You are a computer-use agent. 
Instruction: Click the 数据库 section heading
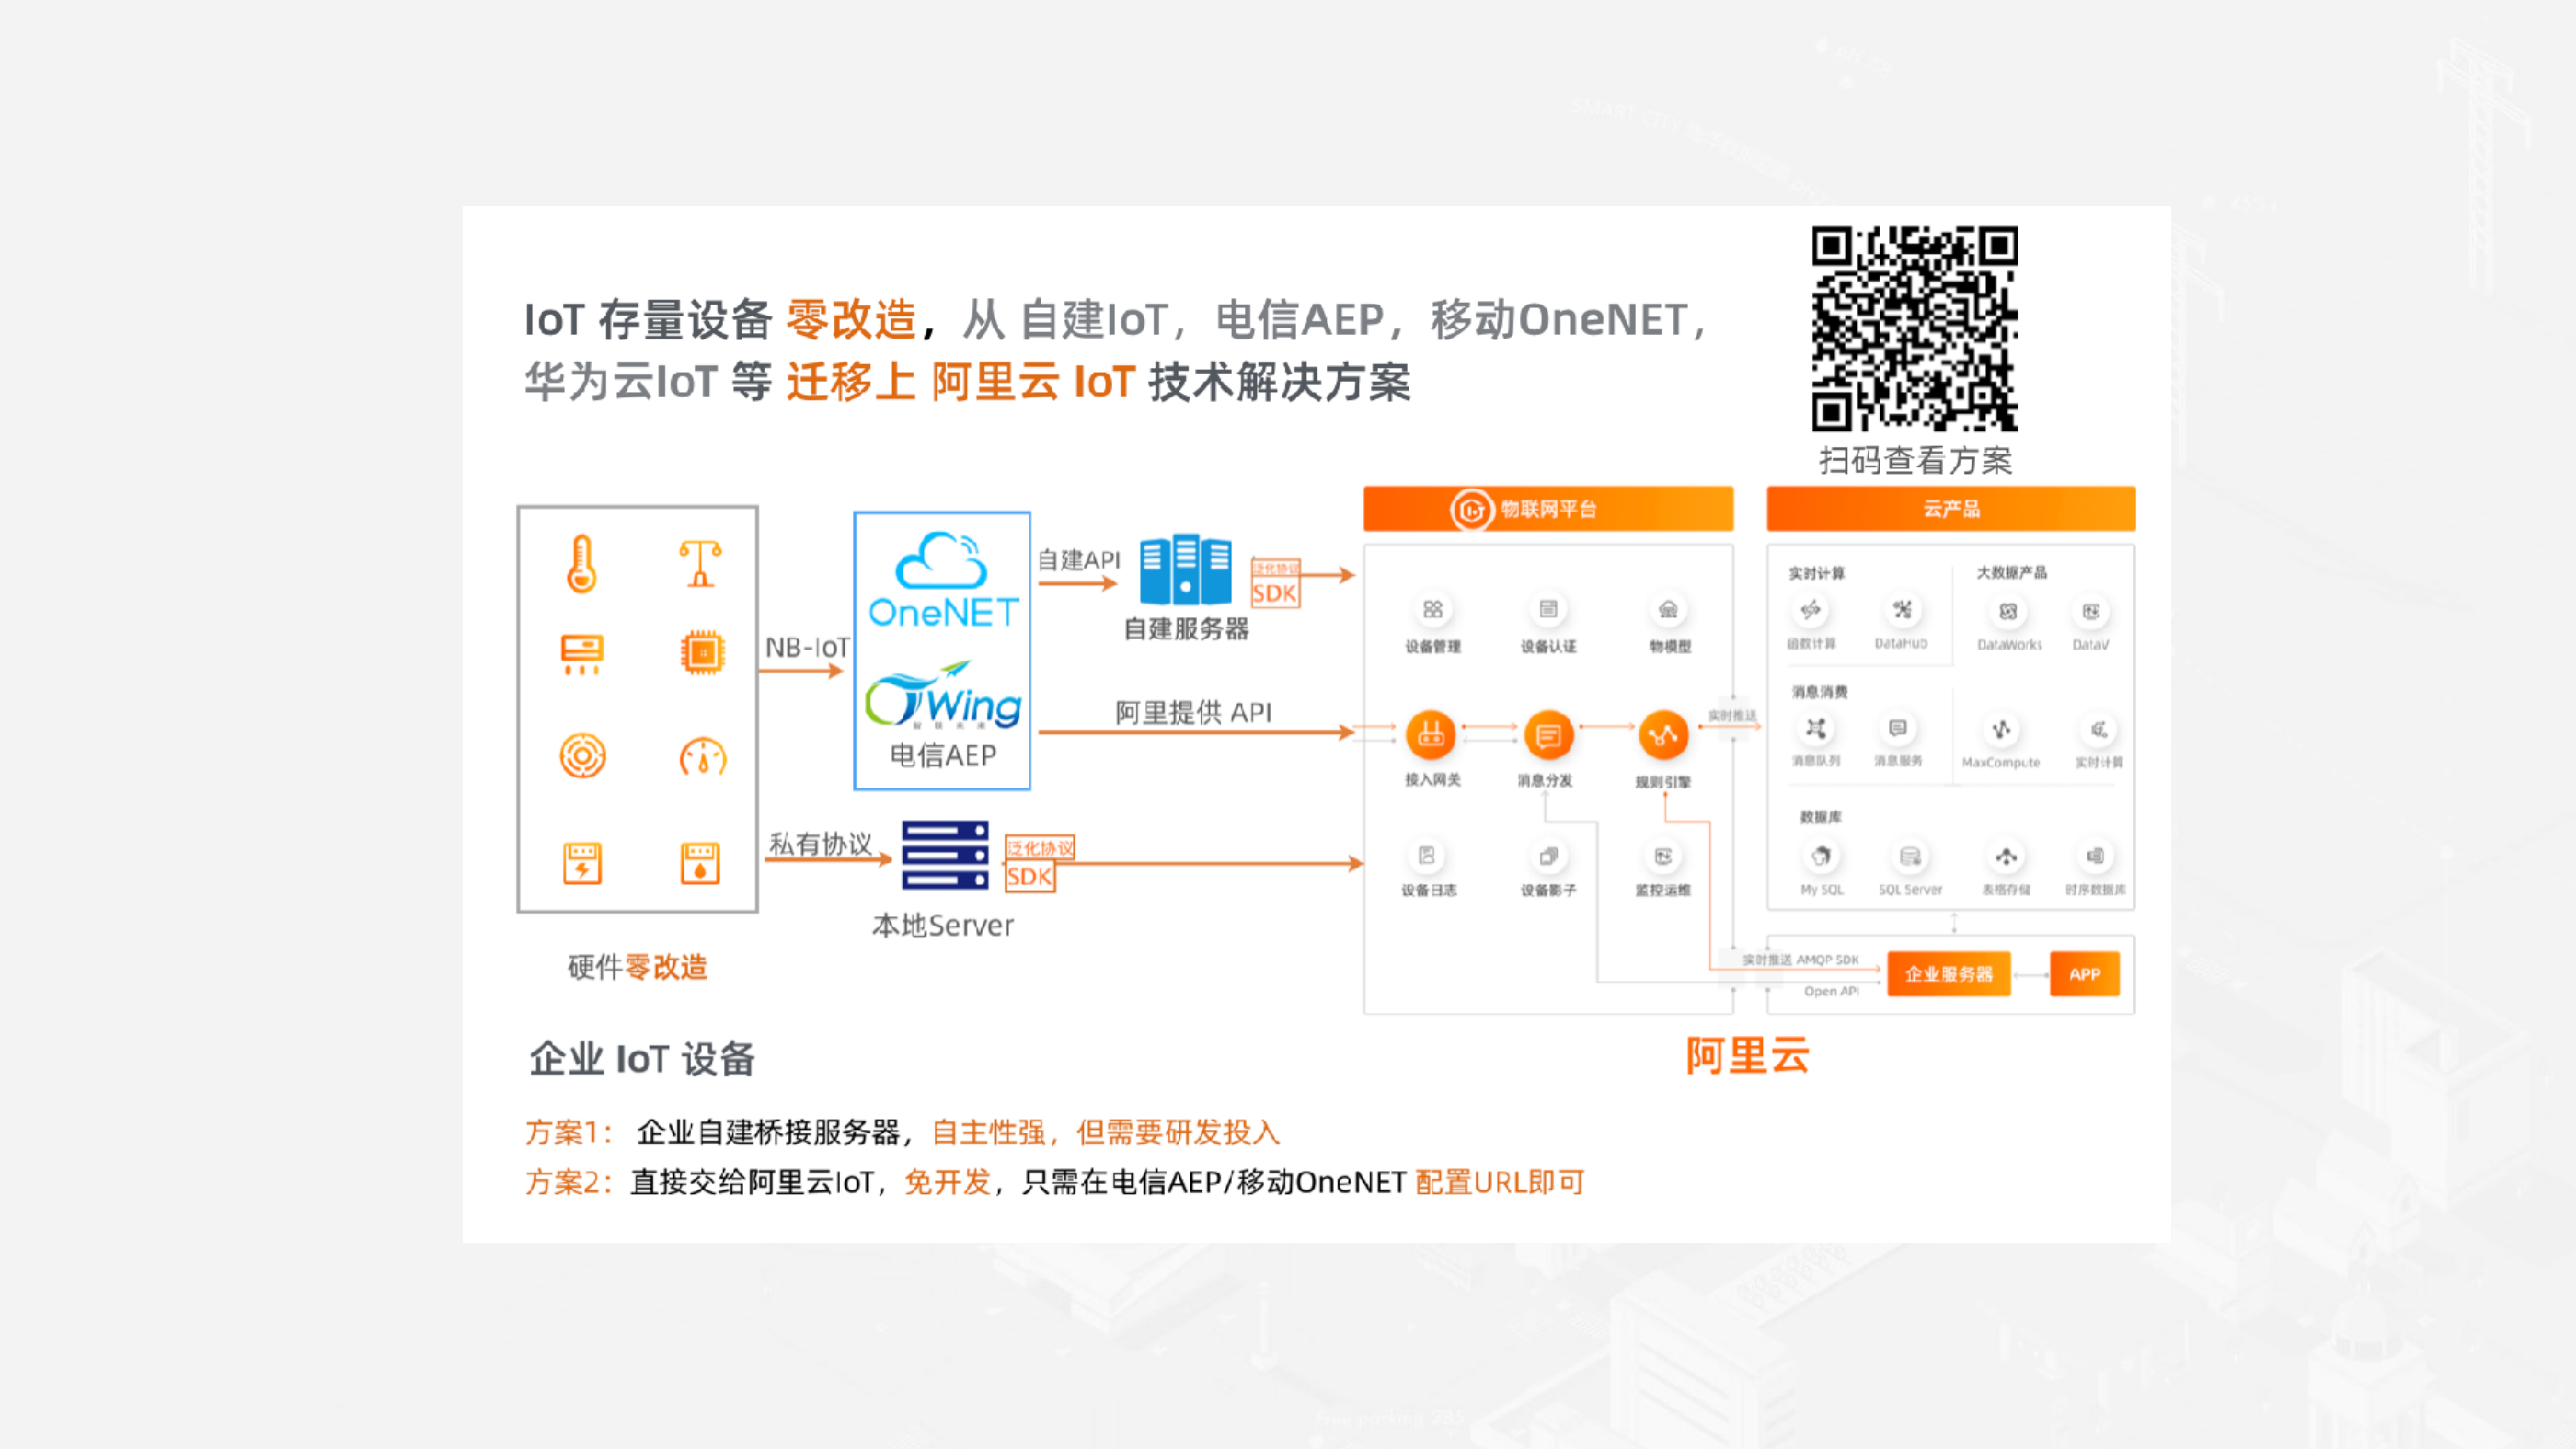[1820, 817]
